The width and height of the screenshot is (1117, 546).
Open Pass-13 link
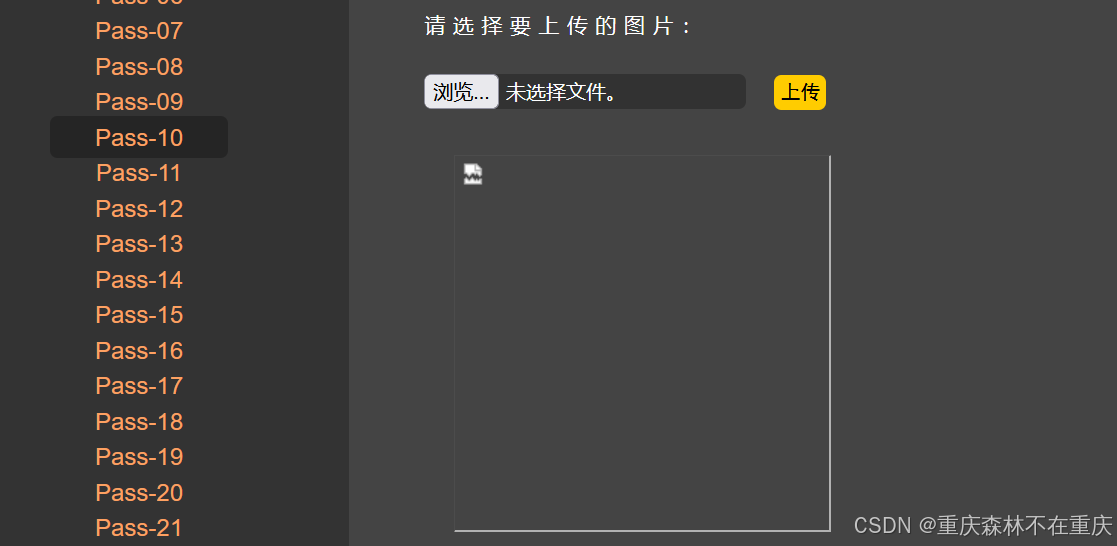(x=139, y=244)
